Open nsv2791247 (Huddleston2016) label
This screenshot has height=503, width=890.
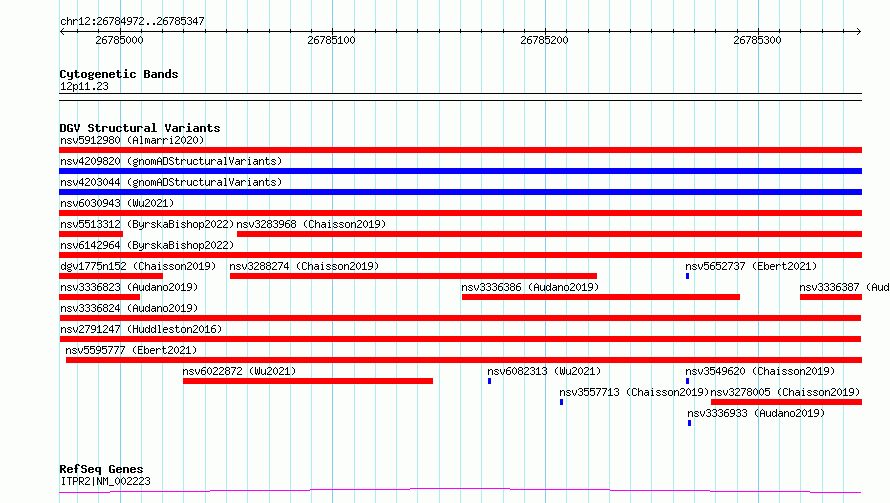[x=141, y=329]
